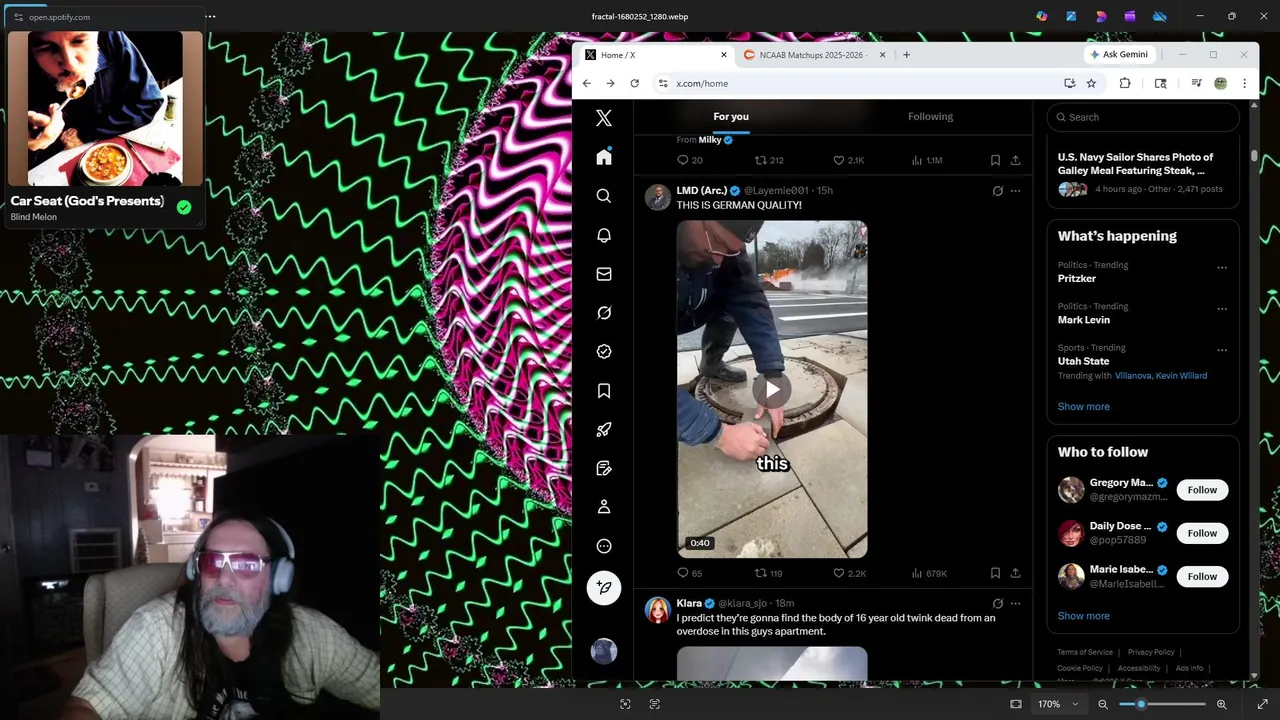This screenshot has height=720, width=1280.
Task: Click Ask Gemini button
Action: coord(1119,55)
